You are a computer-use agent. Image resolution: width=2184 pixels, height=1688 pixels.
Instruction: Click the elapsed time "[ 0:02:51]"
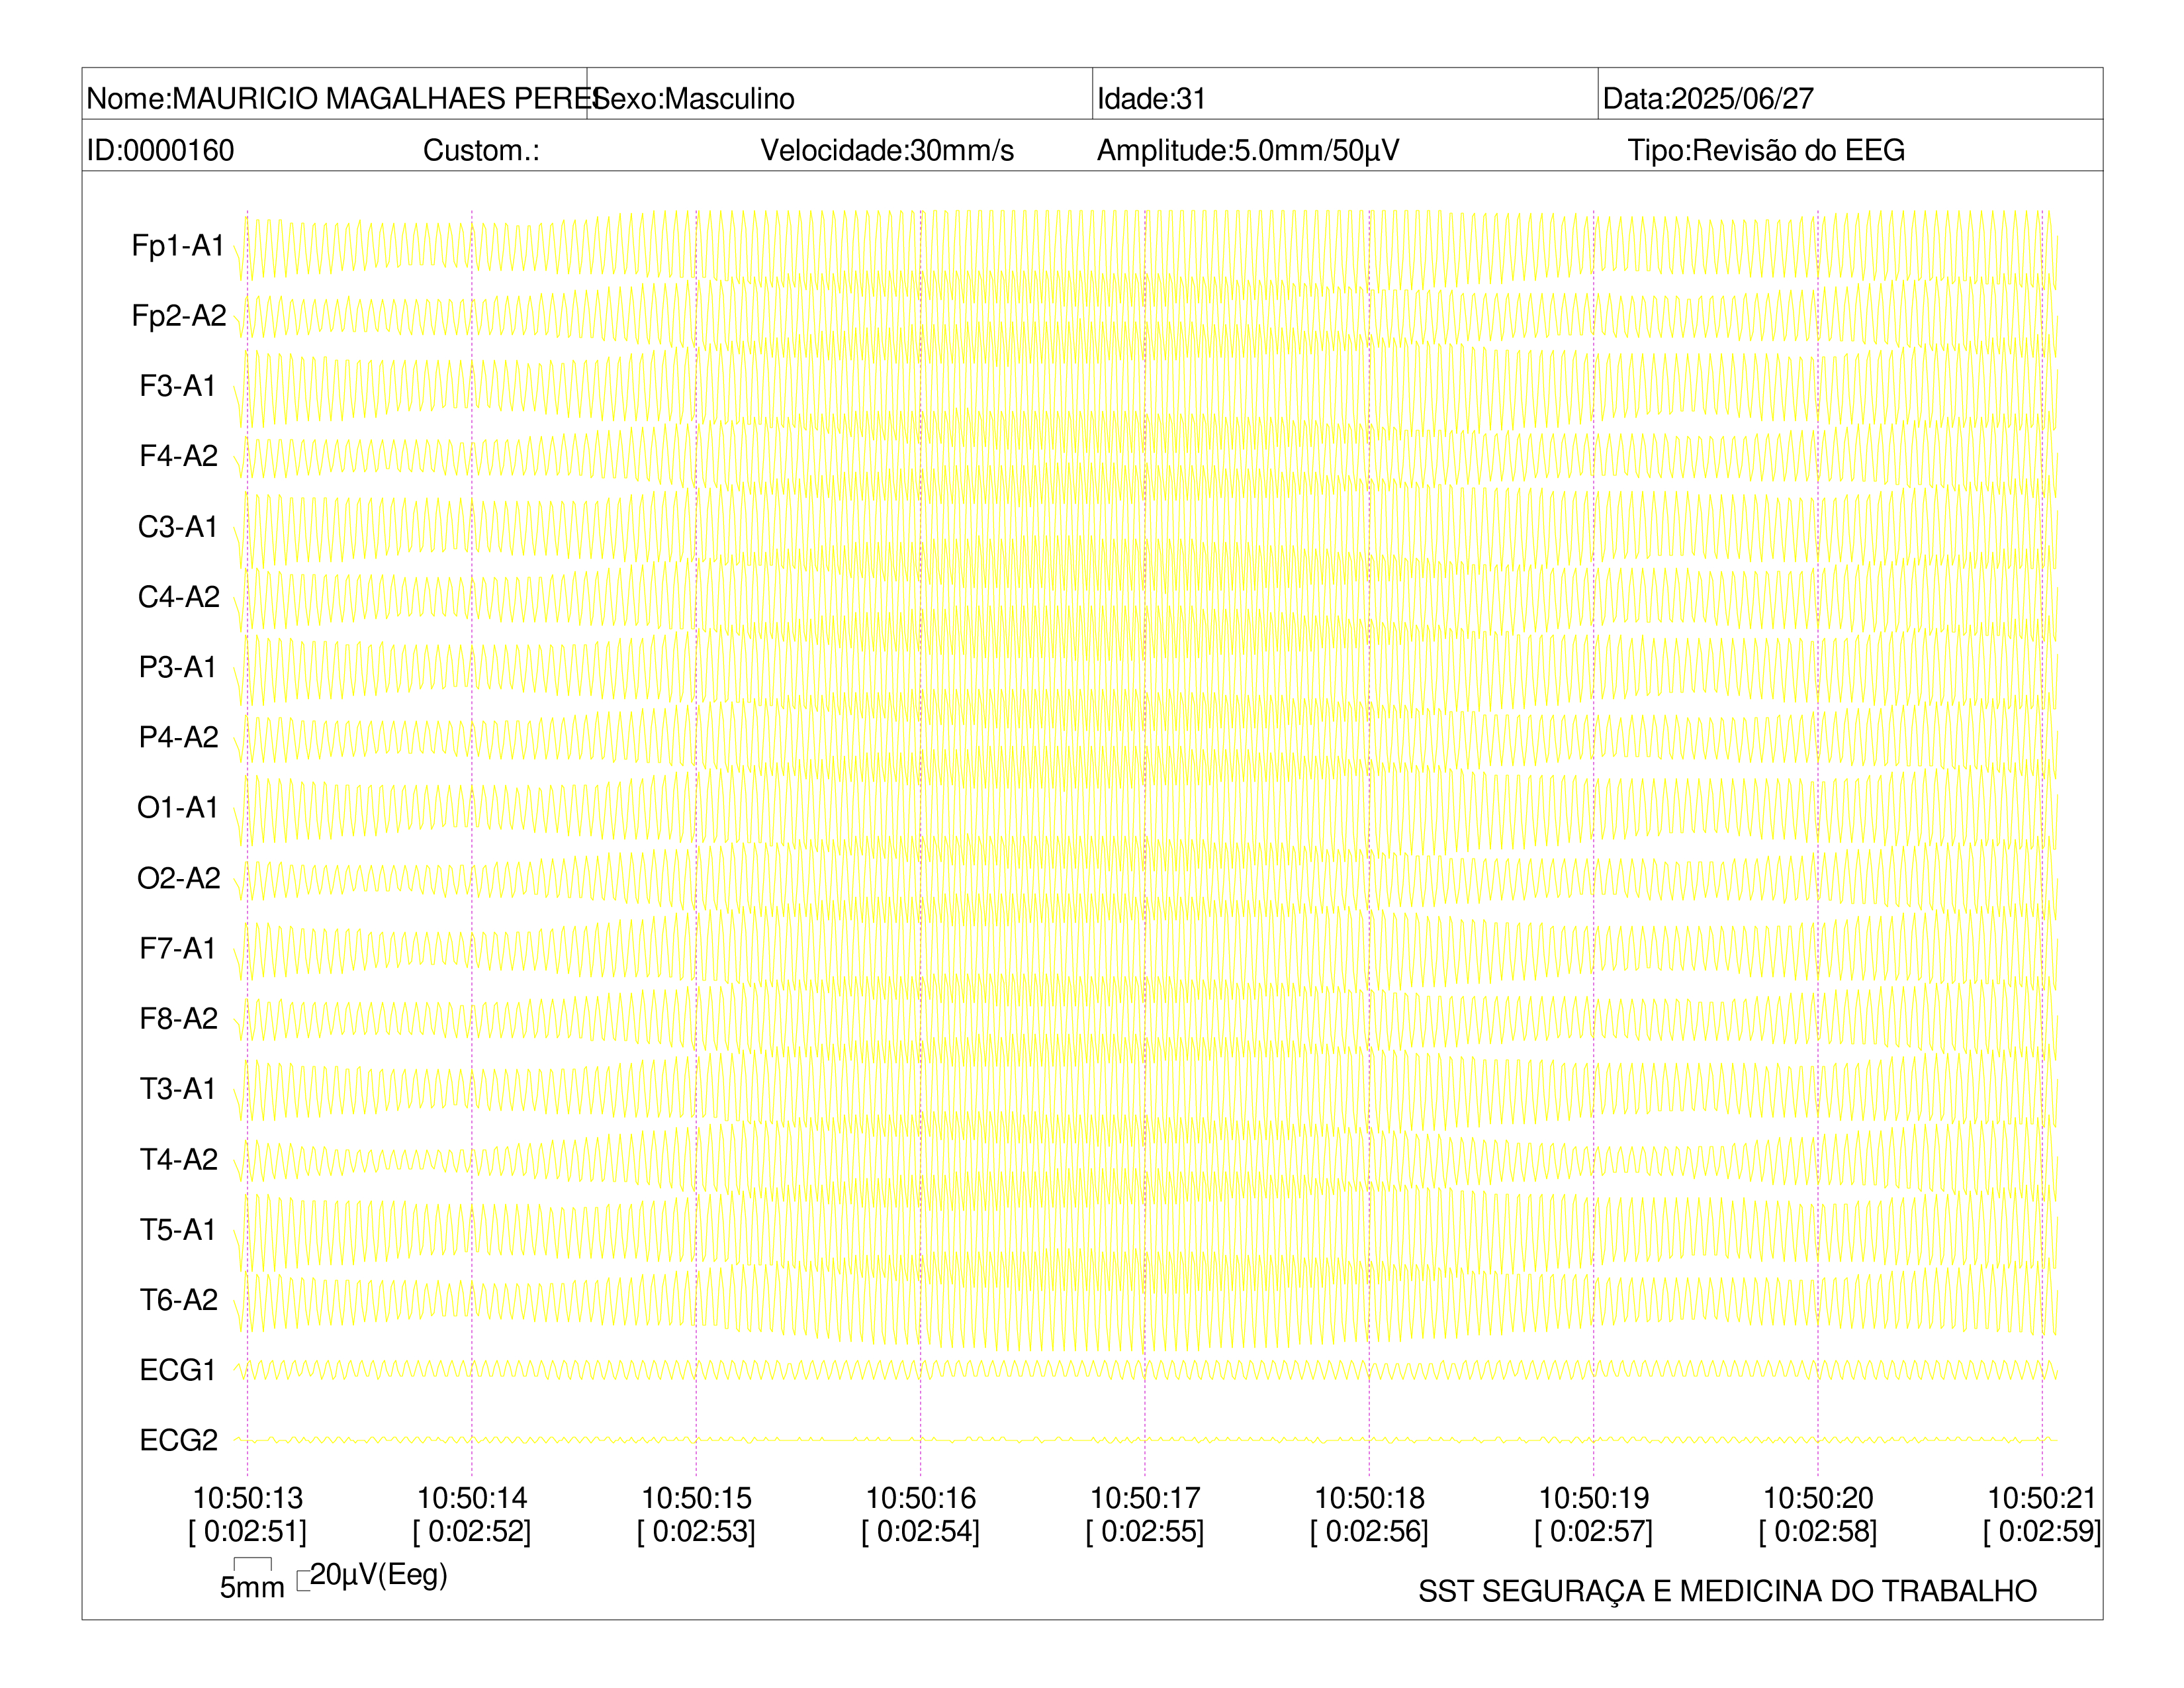pos(247,1531)
